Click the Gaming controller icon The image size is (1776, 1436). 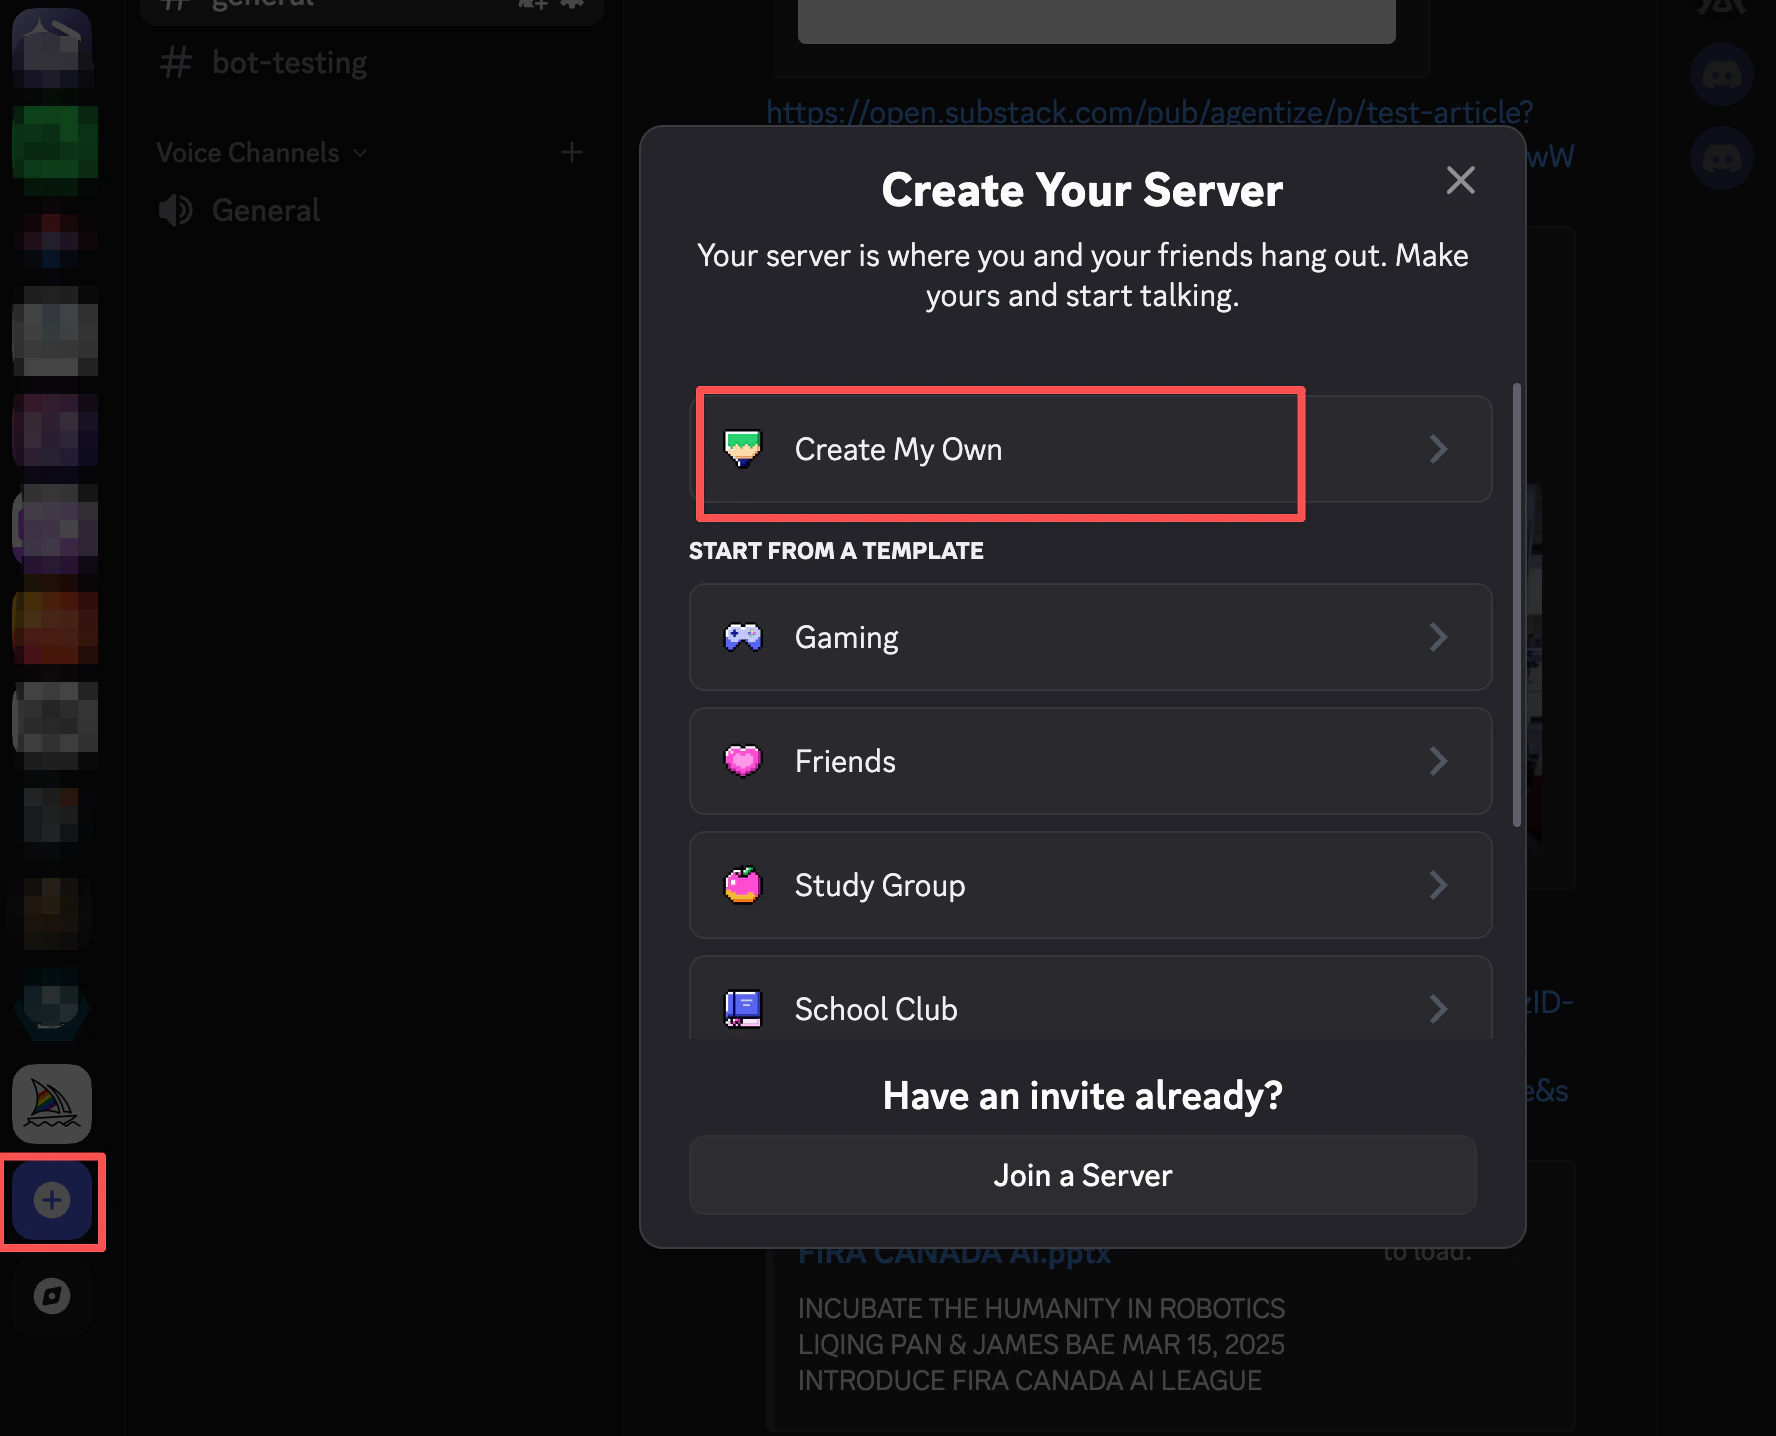[x=743, y=637]
